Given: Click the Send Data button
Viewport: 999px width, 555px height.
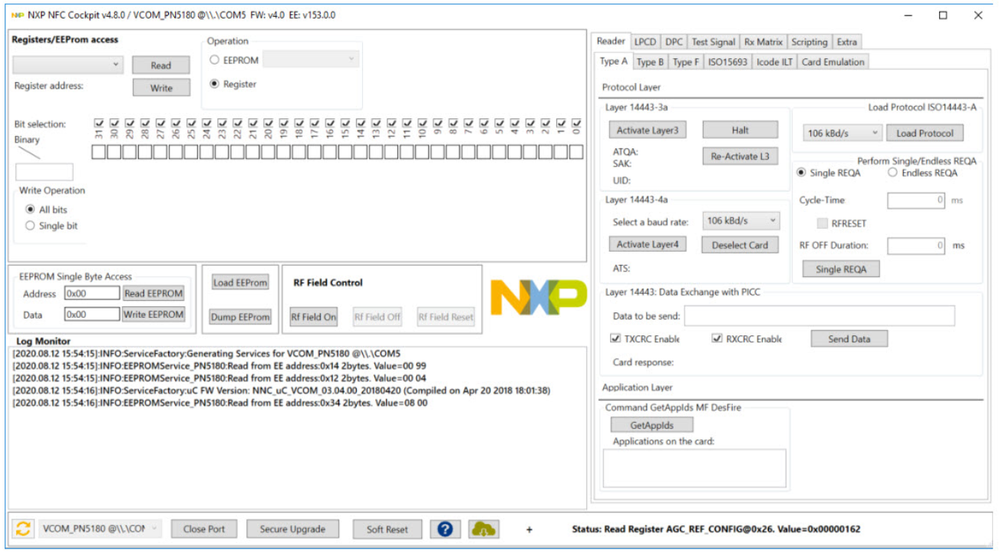Looking at the screenshot, I should (x=849, y=339).
